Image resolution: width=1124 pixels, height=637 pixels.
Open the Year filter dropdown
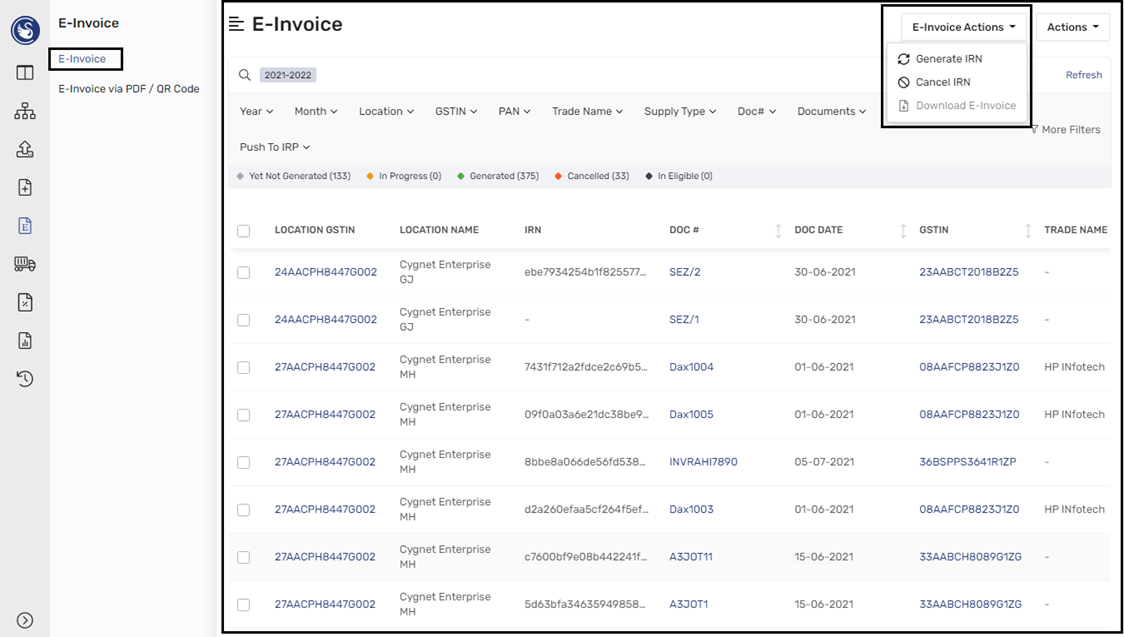[x=256, y=111]
